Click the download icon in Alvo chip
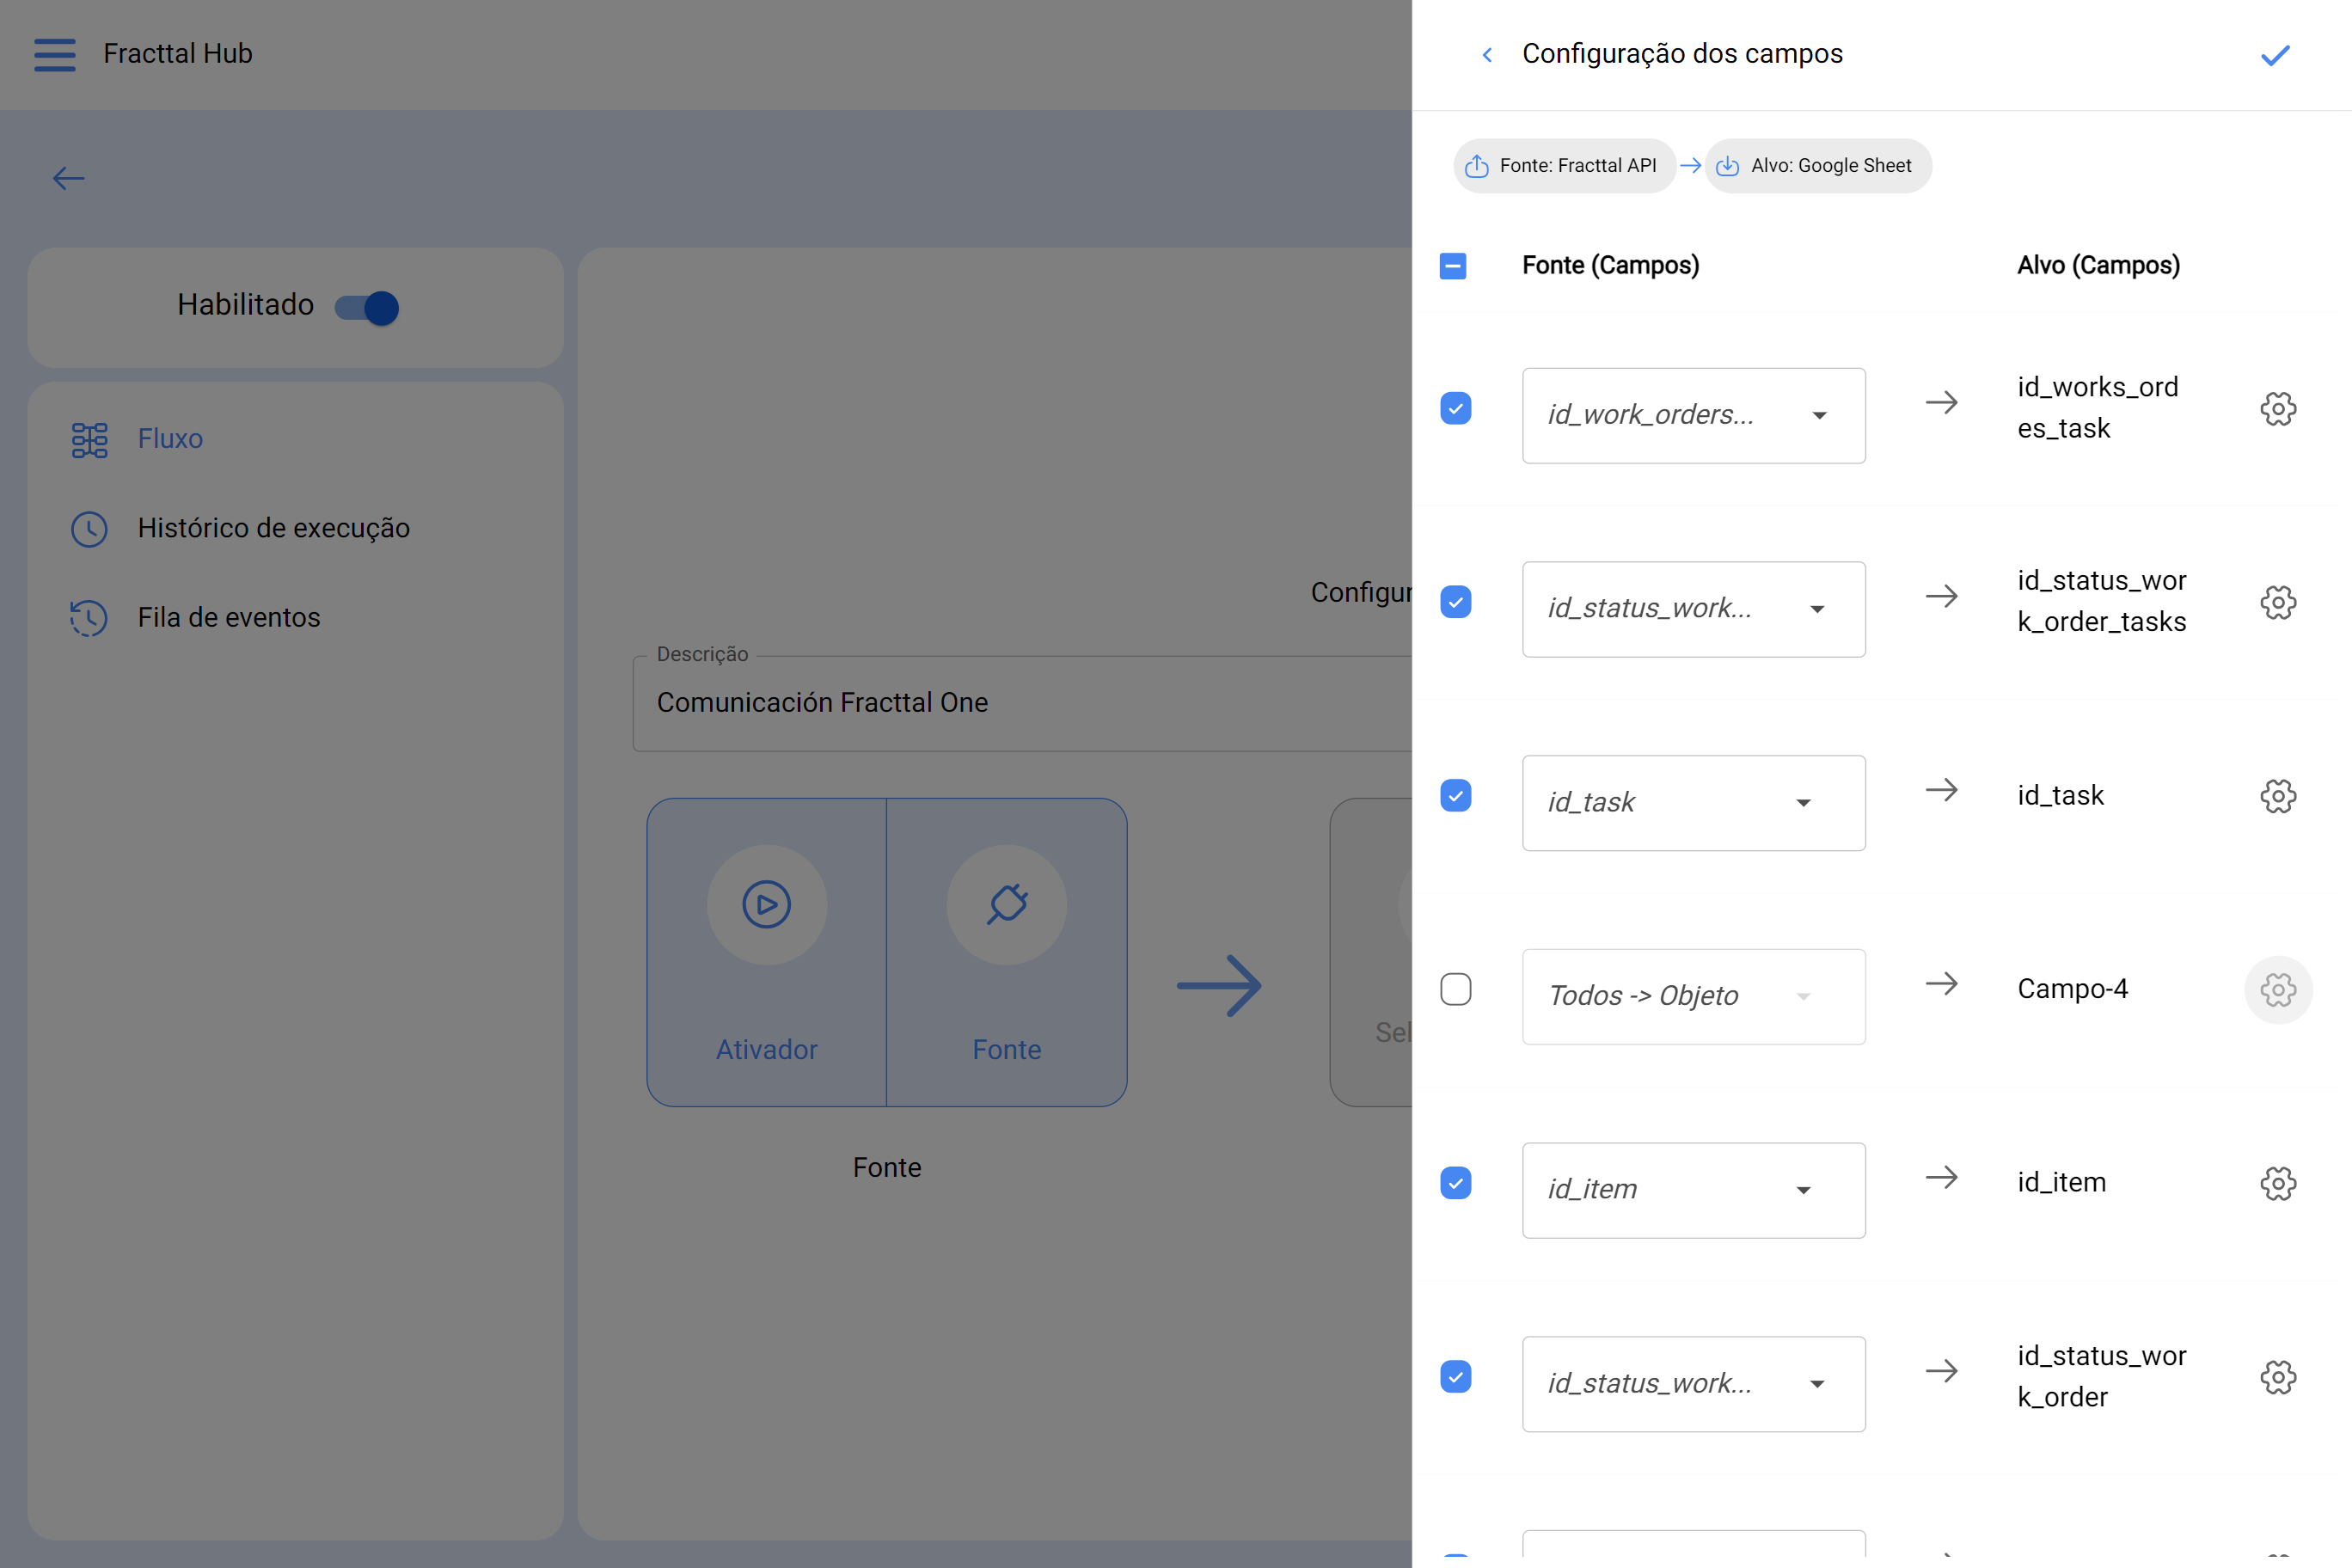This screenshot has width=2352, height=1568. tap(1728, 166)
